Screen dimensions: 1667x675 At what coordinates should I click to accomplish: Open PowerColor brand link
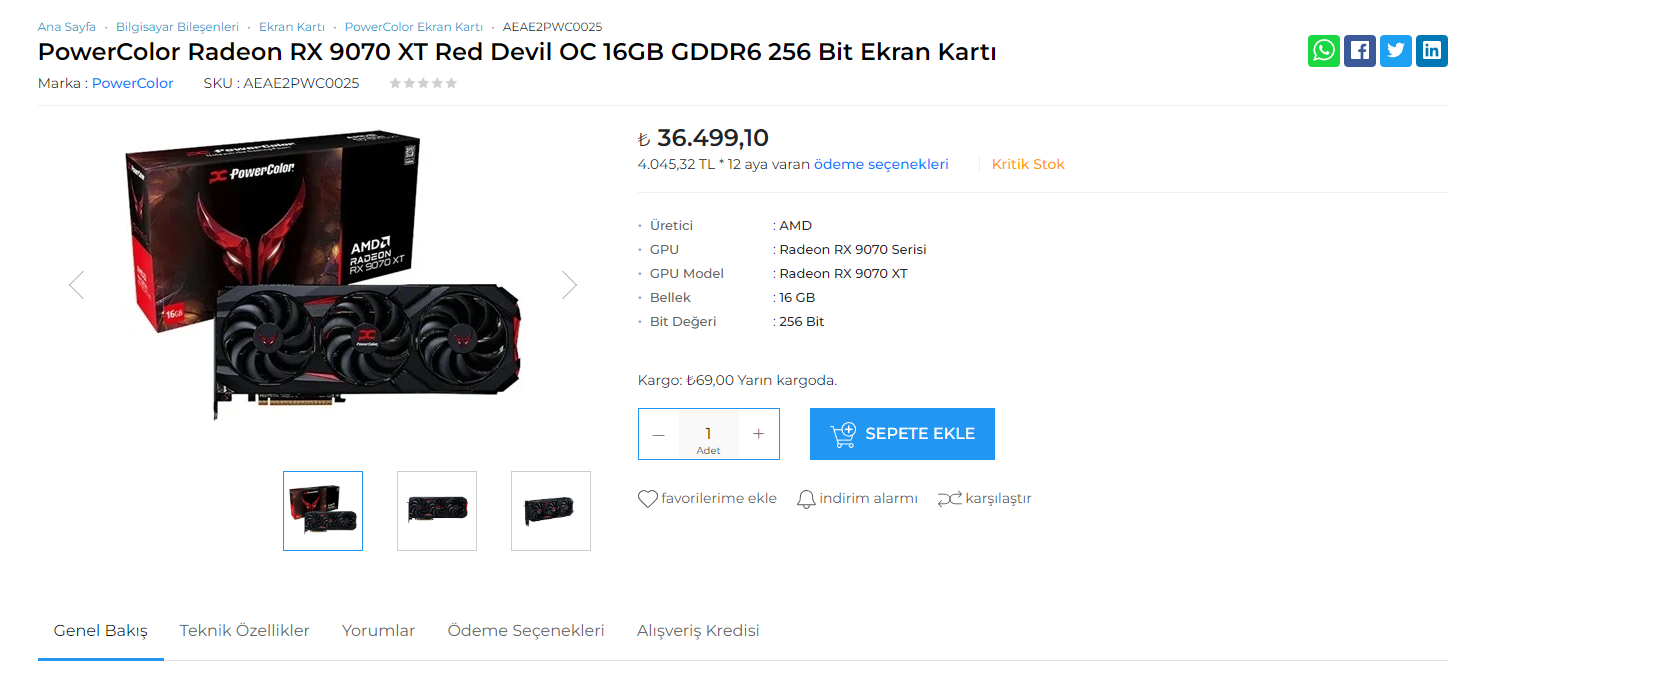pyautogui.click(x=133, y=83)
